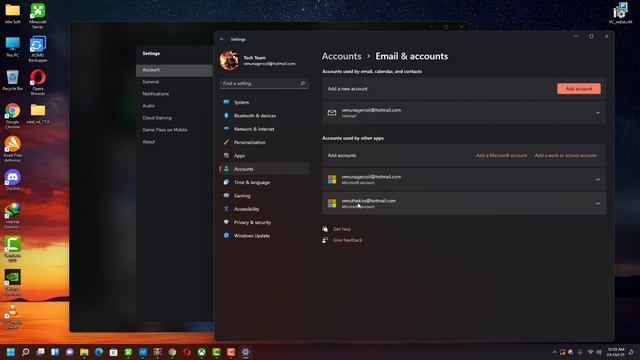This screenshot has width=640, height=360.
Task: Open Microsoft Store from the taskbar
Action: click(x=113, y=352)
